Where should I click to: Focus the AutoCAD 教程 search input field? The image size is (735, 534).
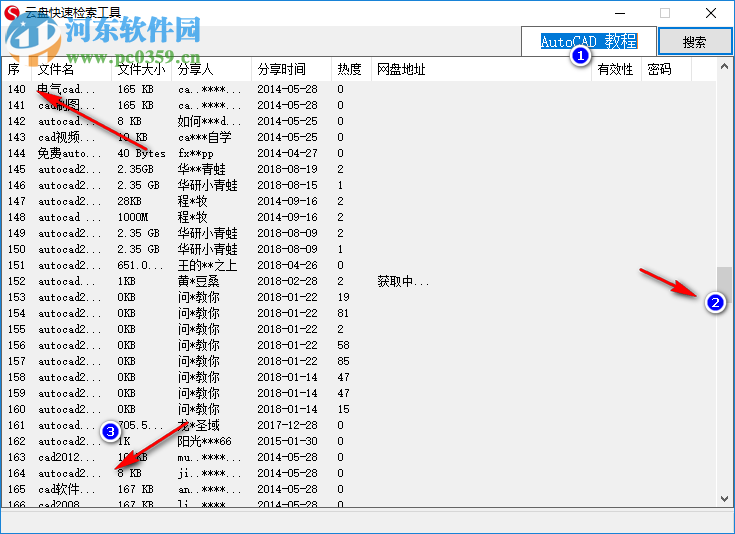point(589,42)
